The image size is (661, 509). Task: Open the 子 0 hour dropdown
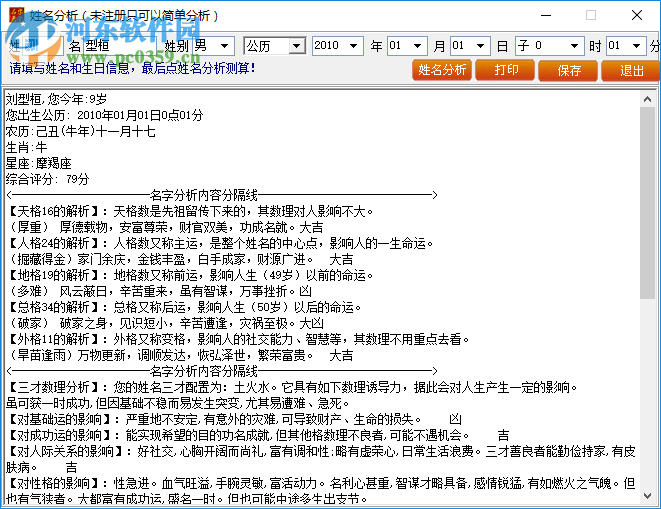point(574,46)
